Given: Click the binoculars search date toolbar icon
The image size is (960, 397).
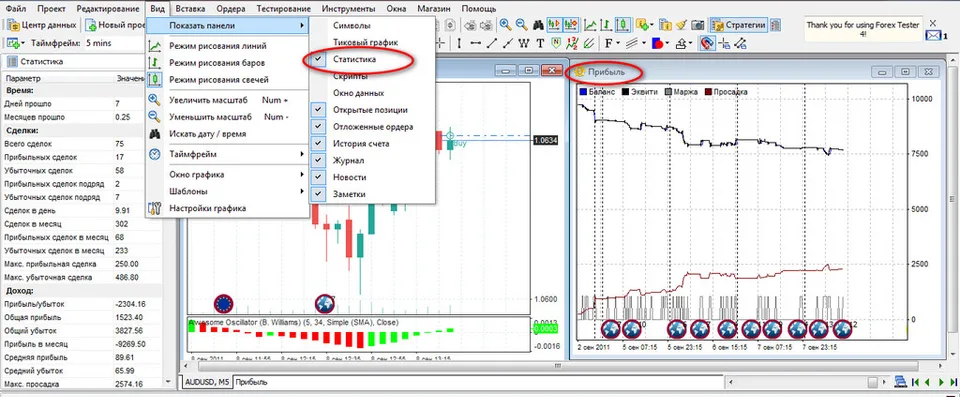Looking at the screenshot, I should (x=538, y=25).
